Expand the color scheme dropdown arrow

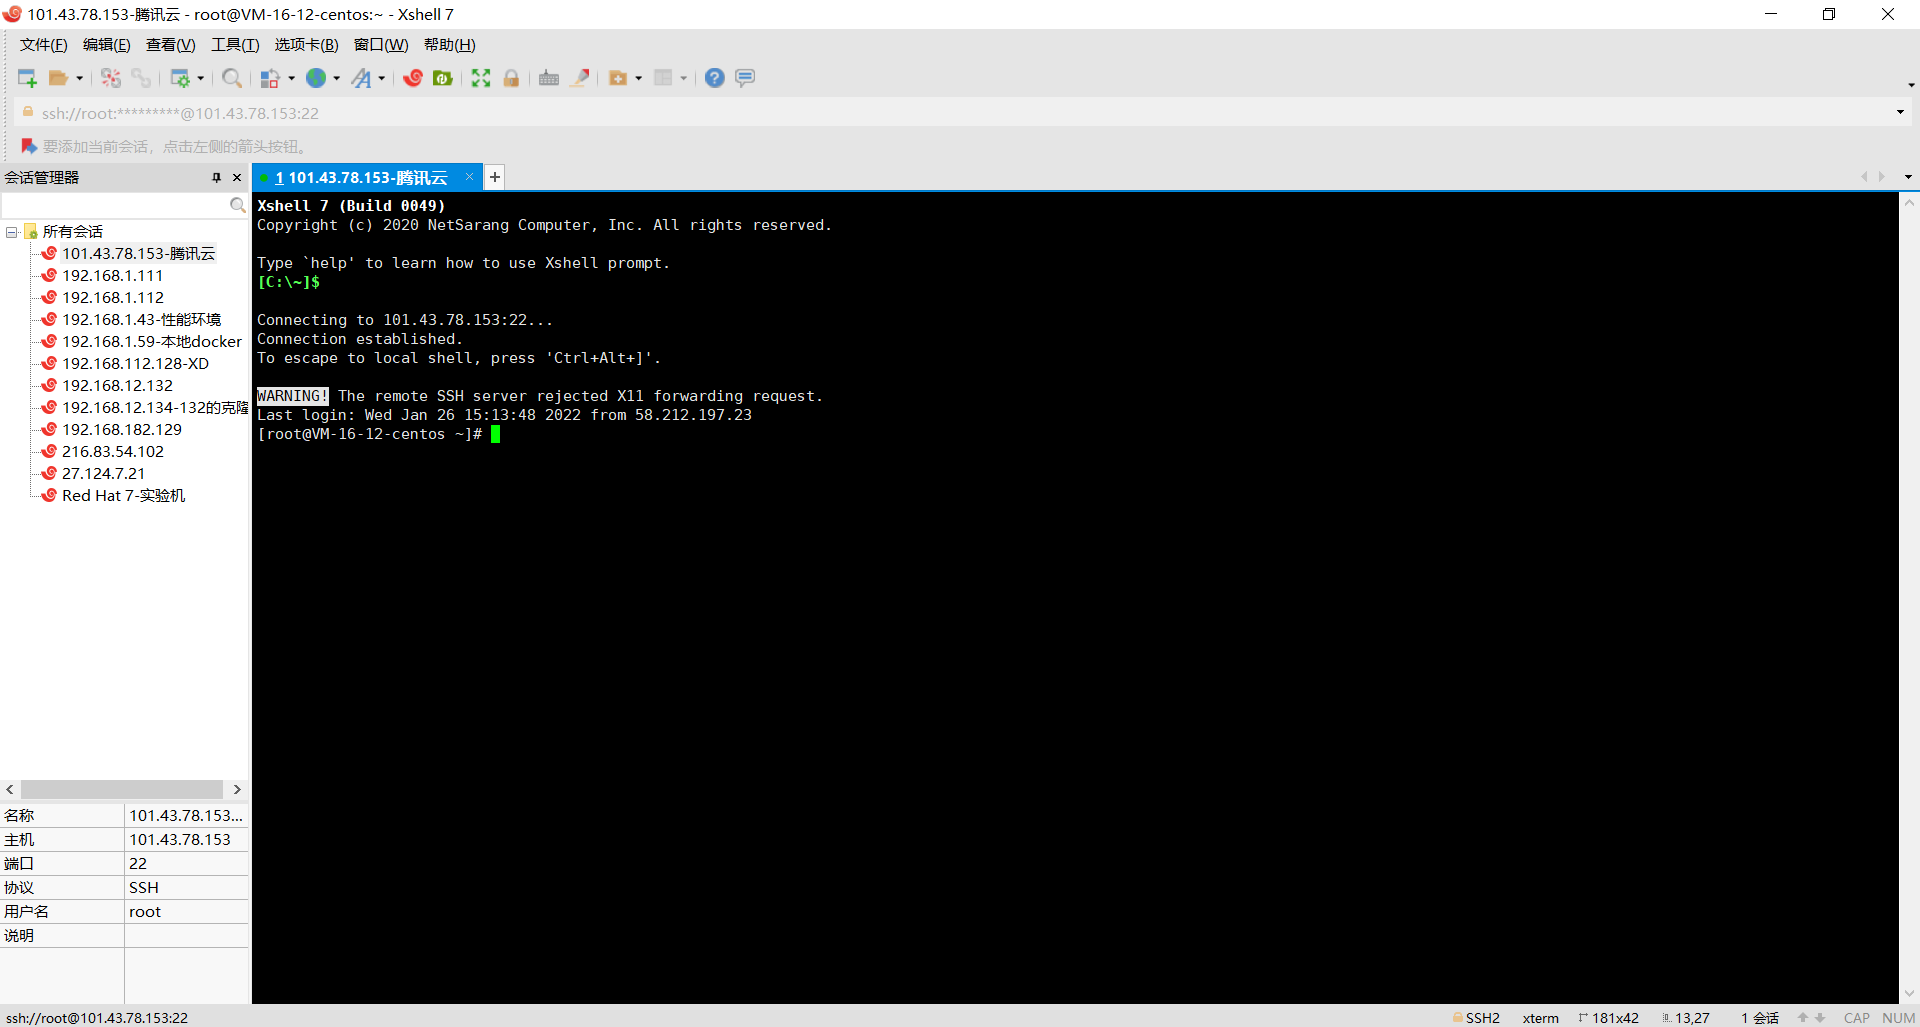click(291, 78)
